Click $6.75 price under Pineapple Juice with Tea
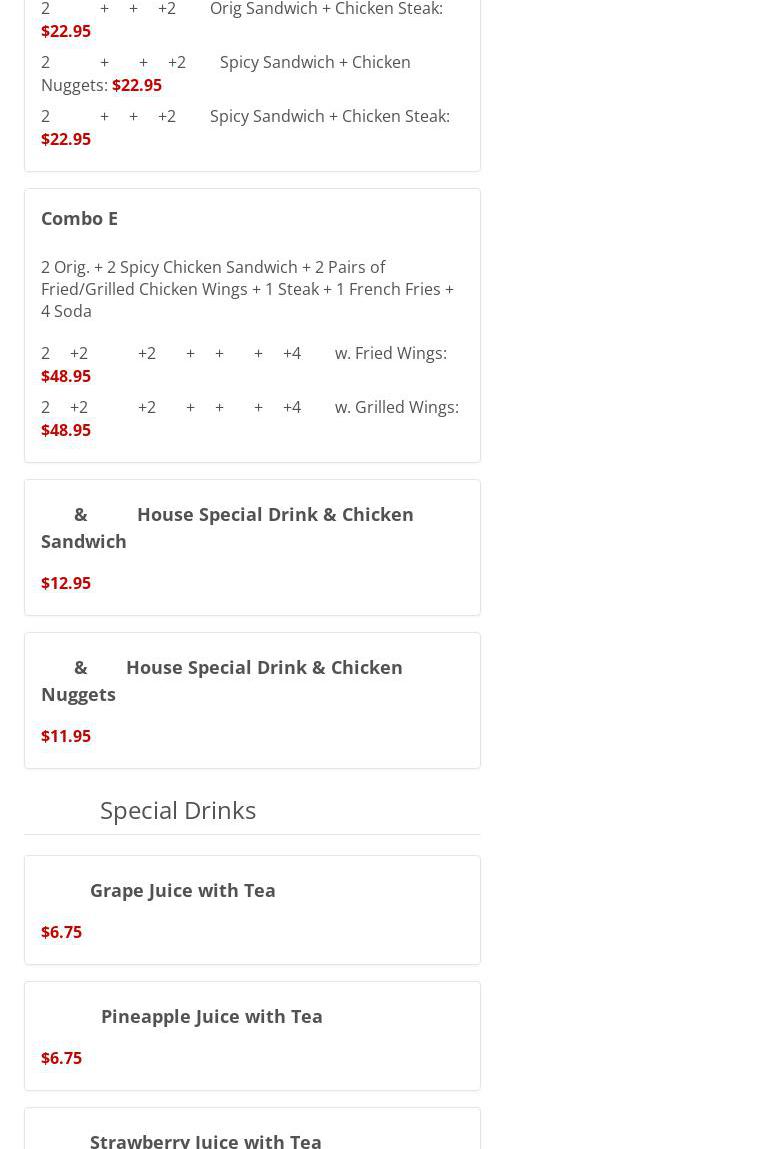Image resolution: width=770 pixels, height=1149 pixels. 61,1058
